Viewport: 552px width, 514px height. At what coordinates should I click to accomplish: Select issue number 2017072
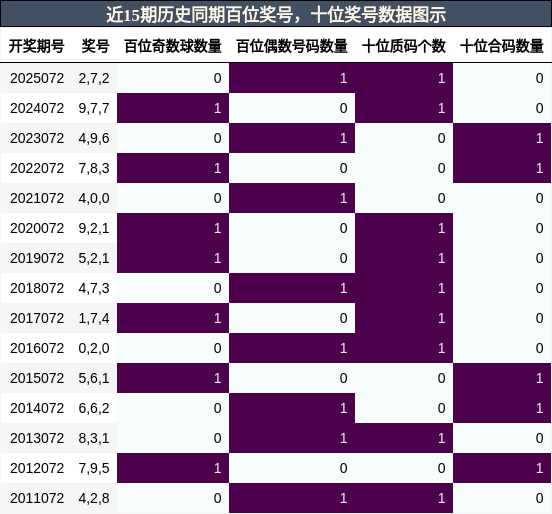pyautogui.click(x=37, y=318)
